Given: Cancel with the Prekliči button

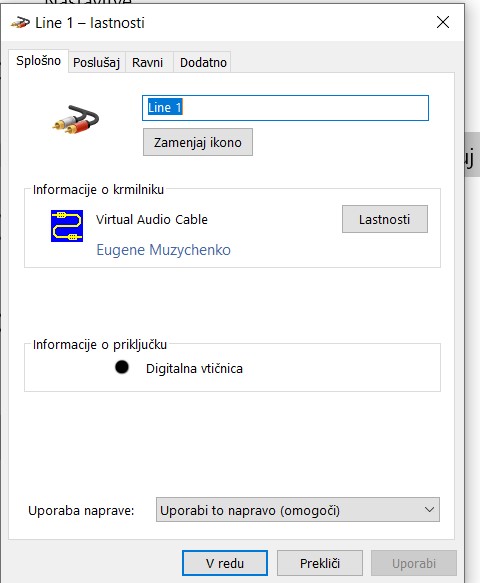Looking at the screenshot, I should 320,563.
